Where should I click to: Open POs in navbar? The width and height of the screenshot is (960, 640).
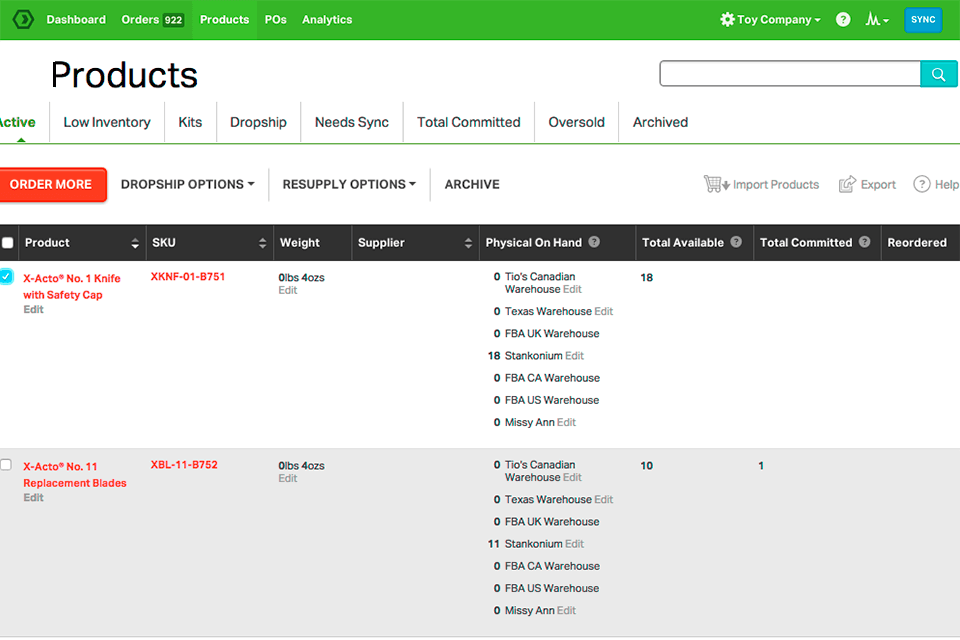276,20
